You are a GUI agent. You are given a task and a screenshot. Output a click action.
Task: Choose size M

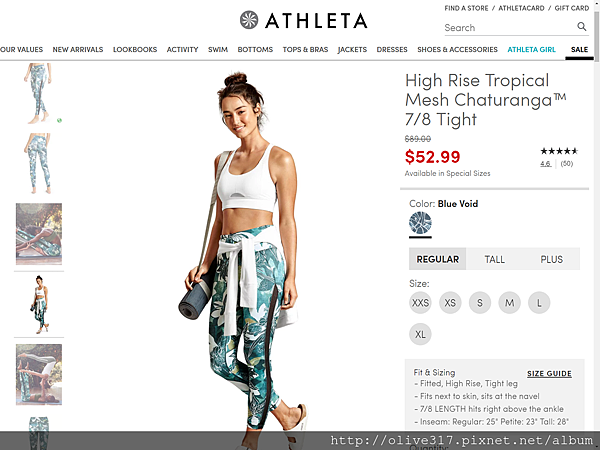[x=509, y=303]
